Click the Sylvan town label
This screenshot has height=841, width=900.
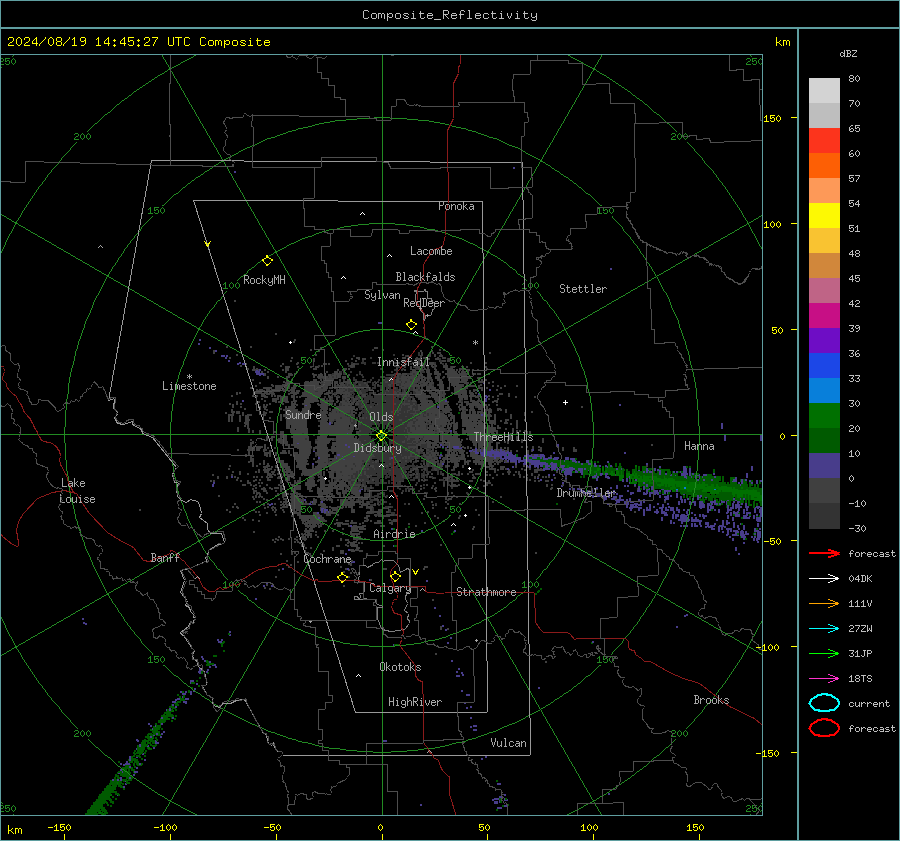pos(382,295)
